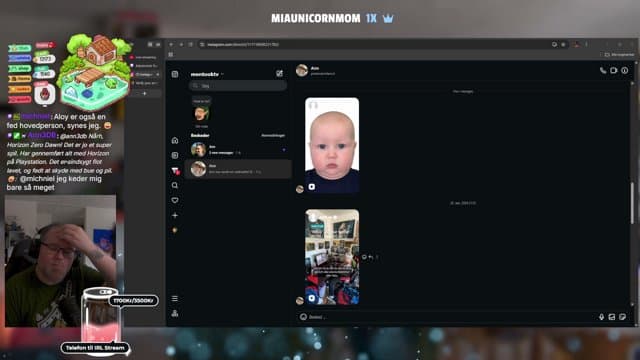Select the Instagram vertical tab
Viewport: 640px width, 360px height.
click(x=145, y=74)
